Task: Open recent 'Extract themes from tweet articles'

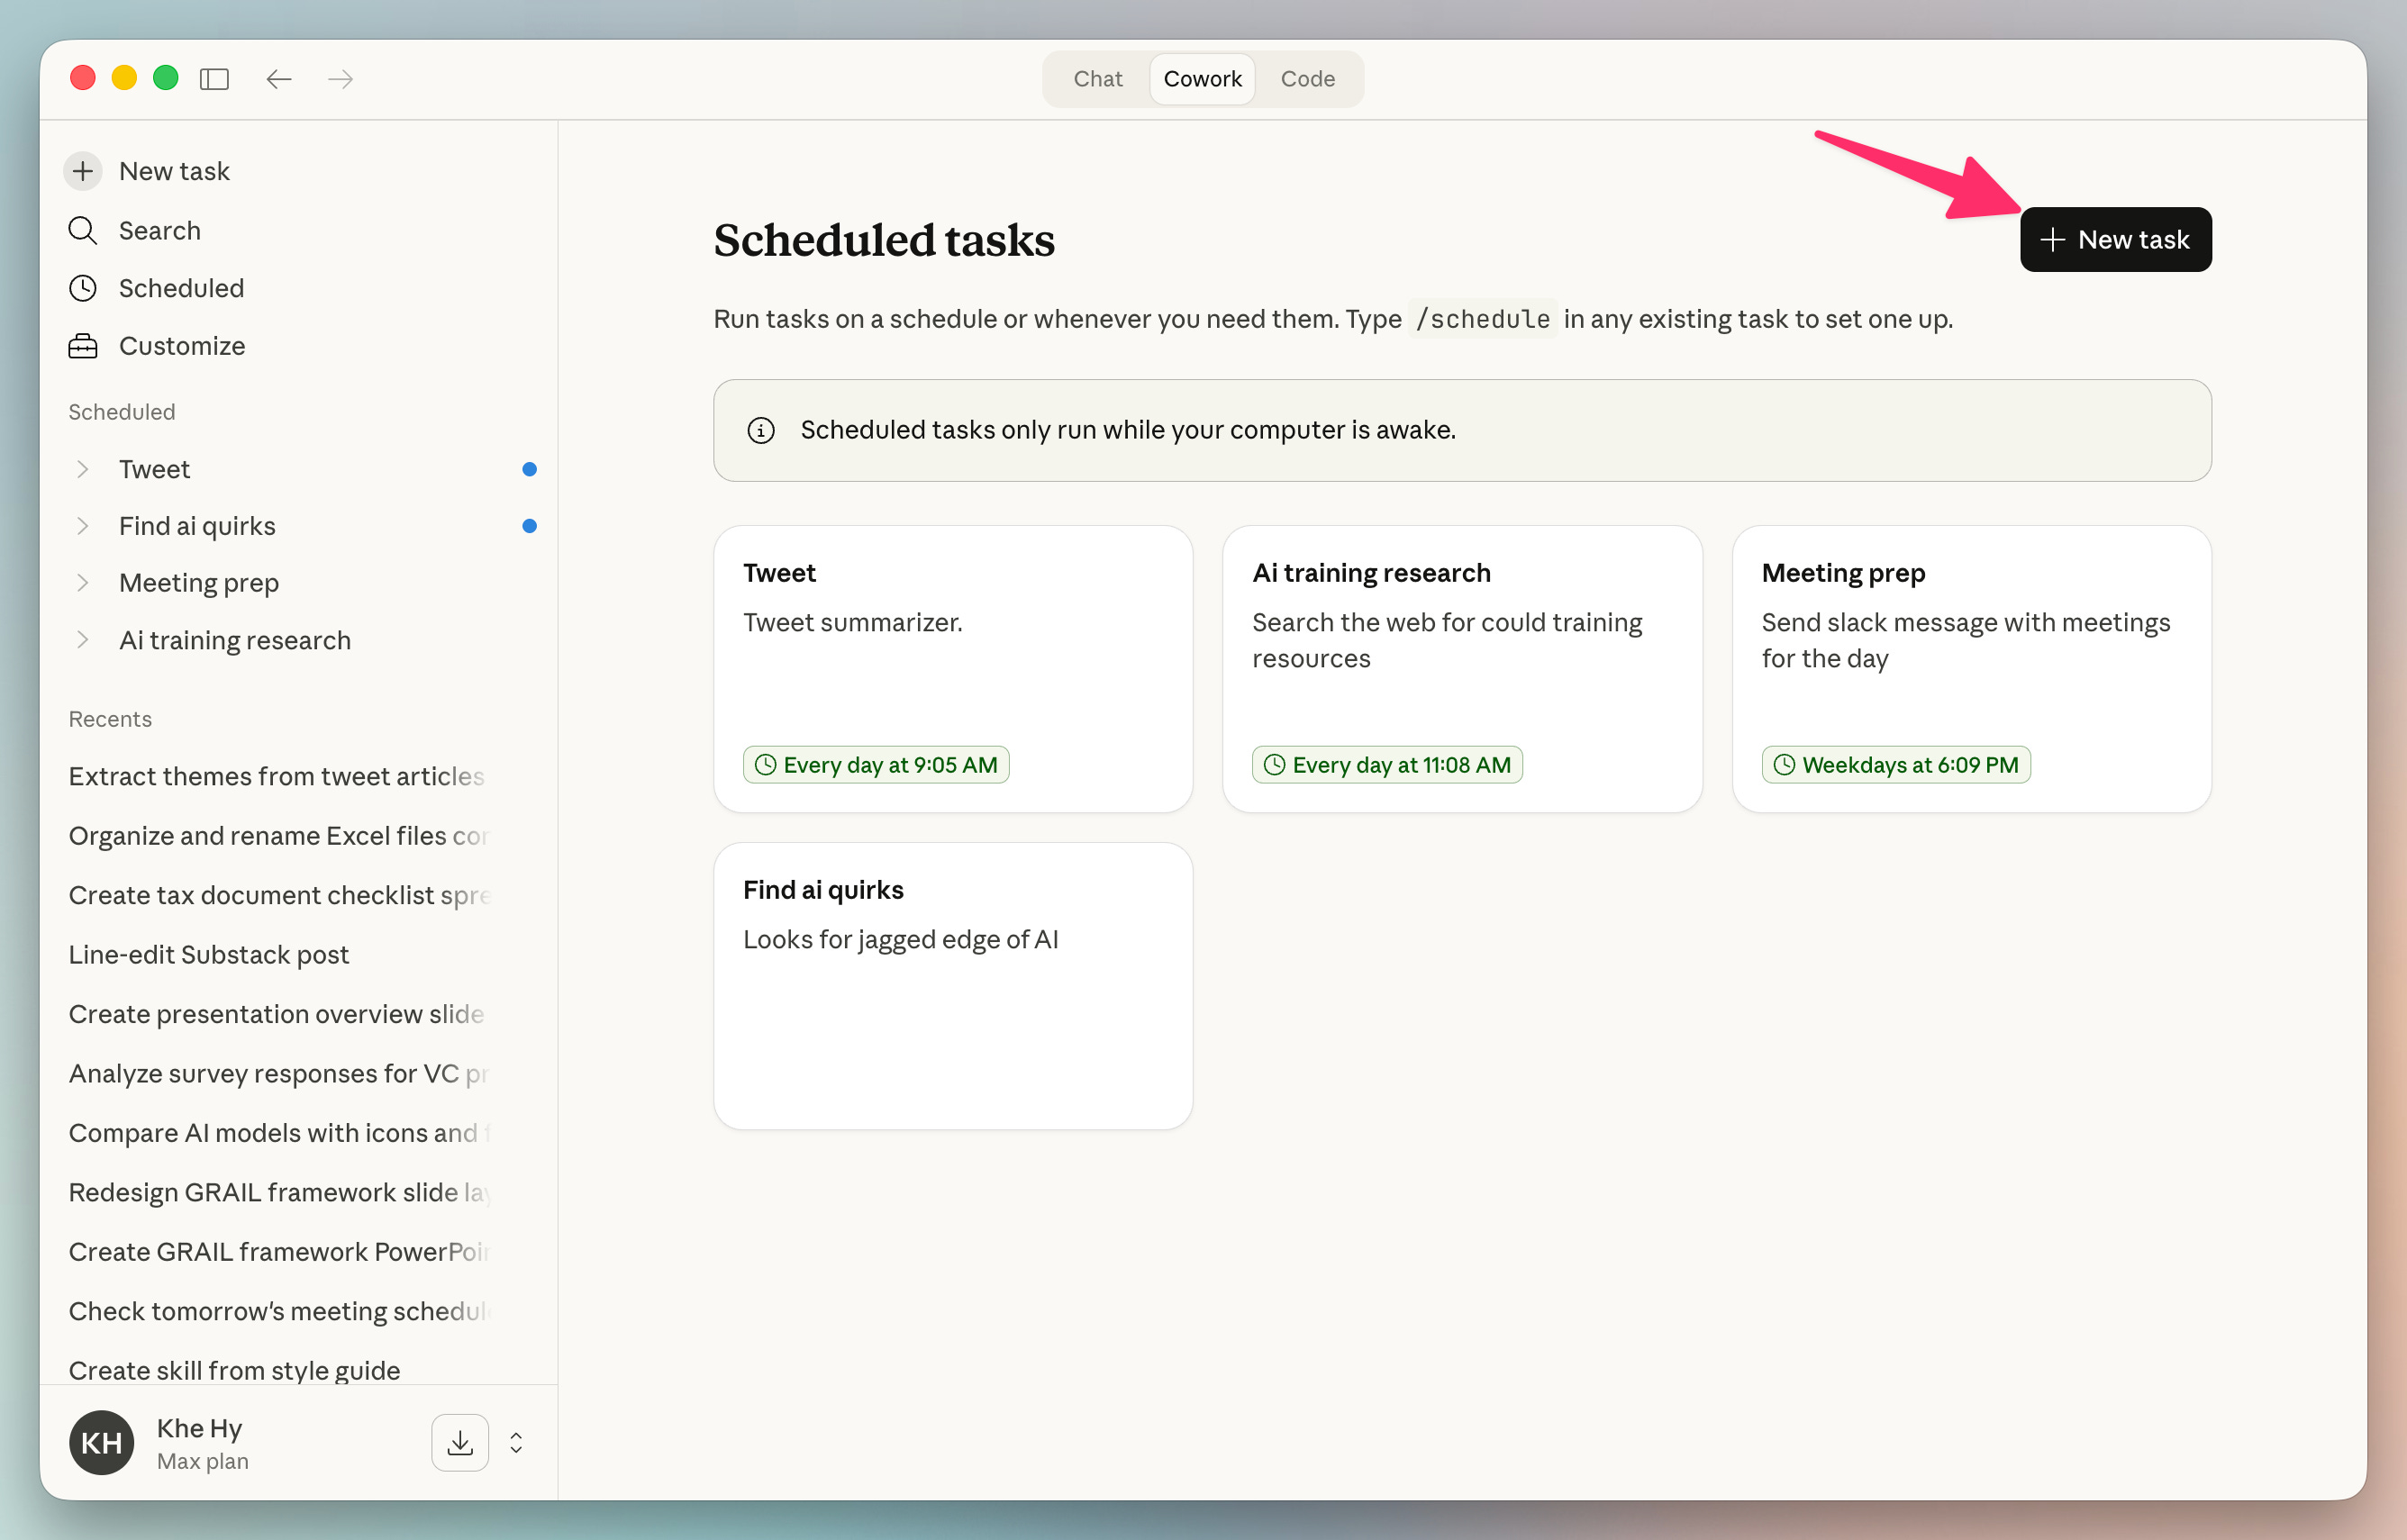Action: [278, 776]
